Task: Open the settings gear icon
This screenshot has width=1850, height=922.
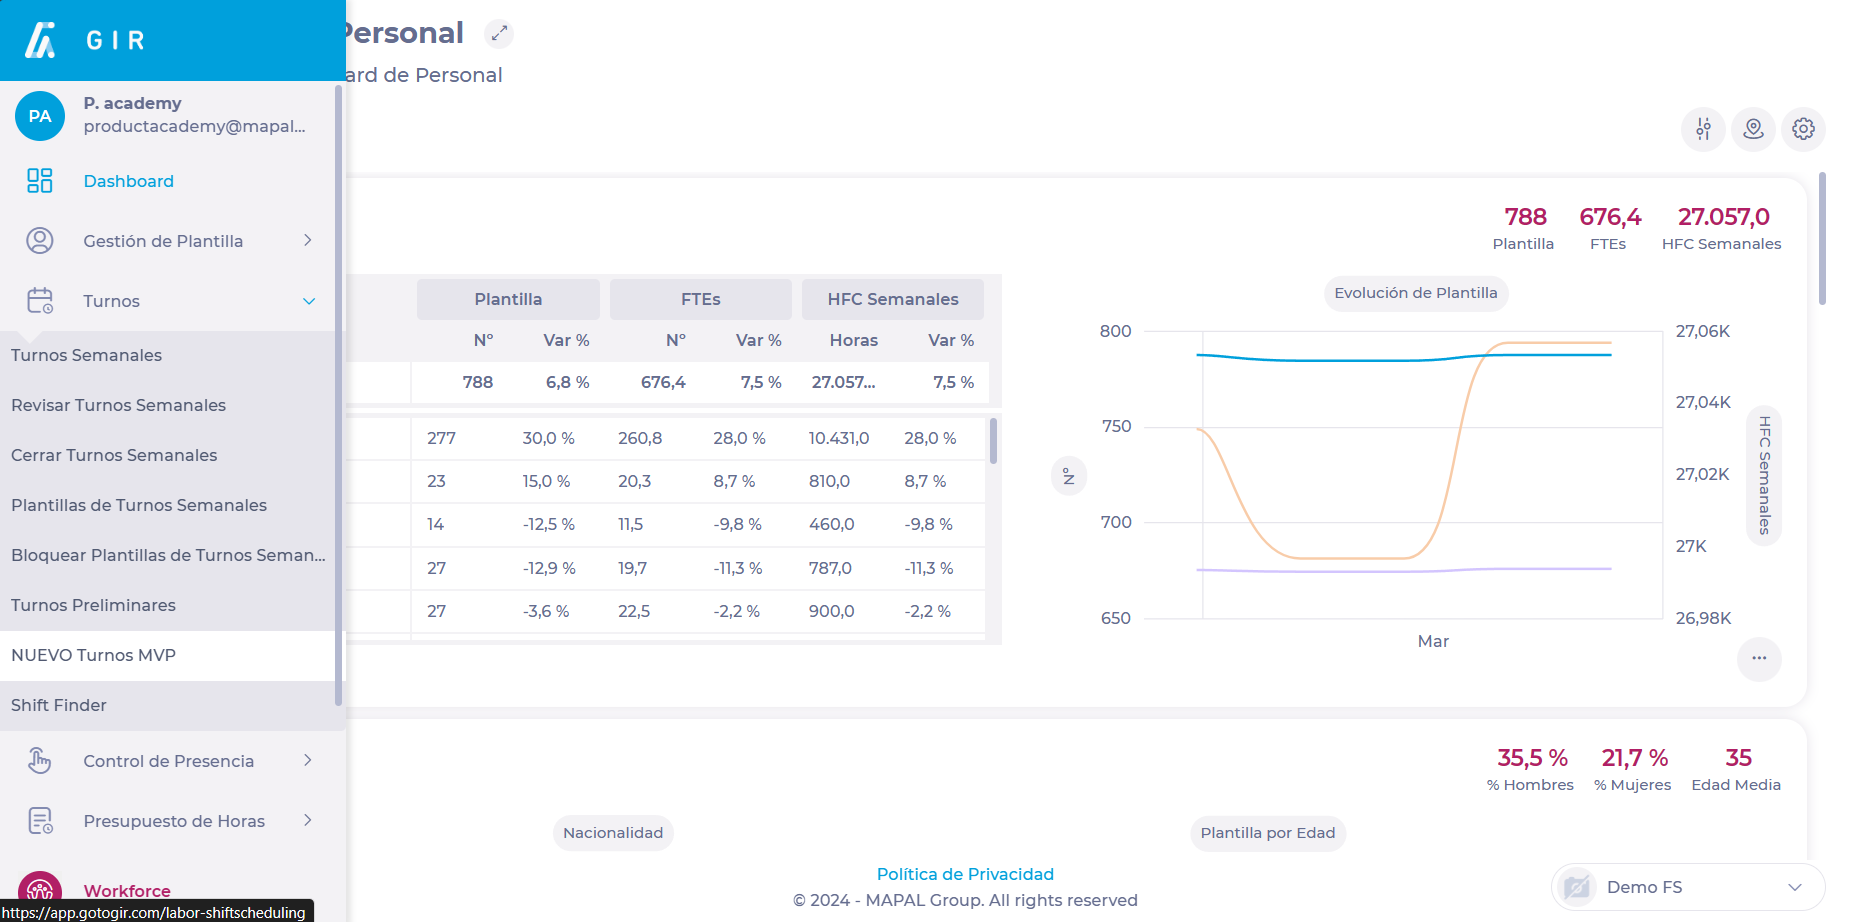Action: coord(1803,129)
